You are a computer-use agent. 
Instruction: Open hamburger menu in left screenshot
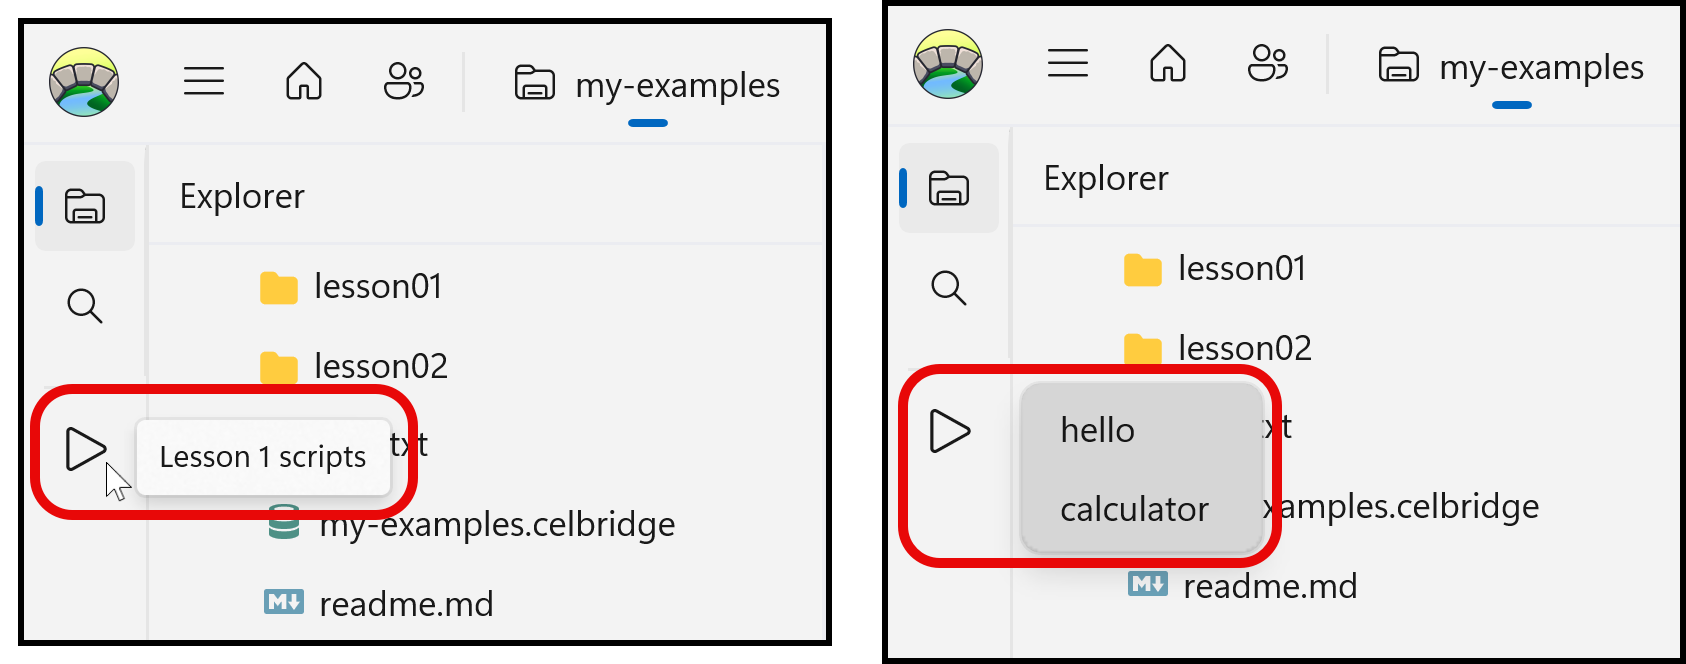coord(204,81)
